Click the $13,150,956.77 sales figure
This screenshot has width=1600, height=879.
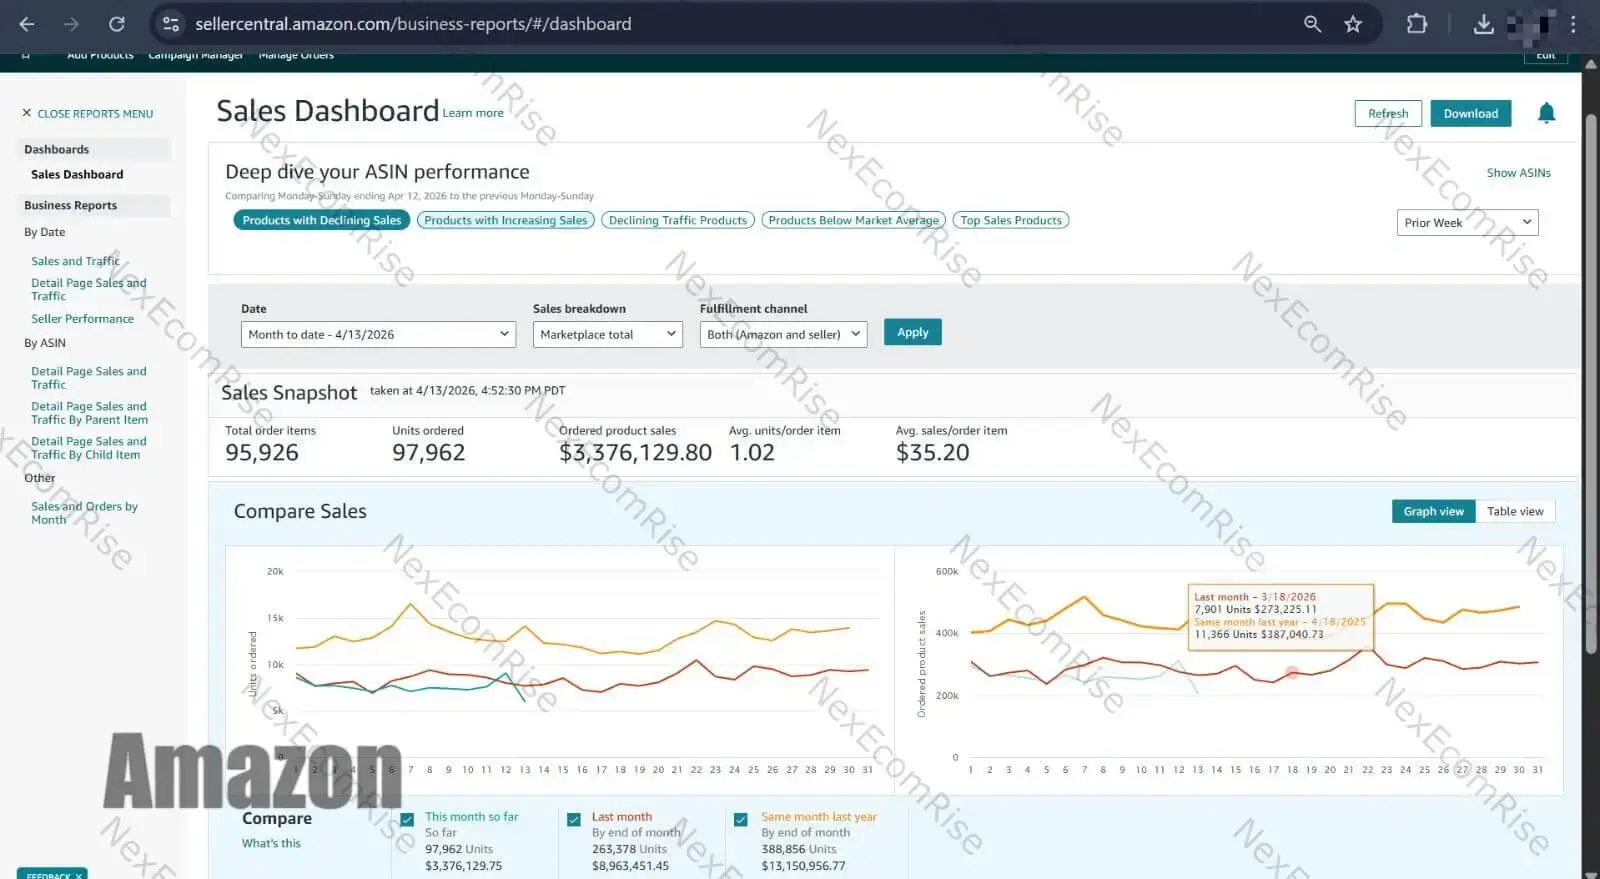coord(803,866)
